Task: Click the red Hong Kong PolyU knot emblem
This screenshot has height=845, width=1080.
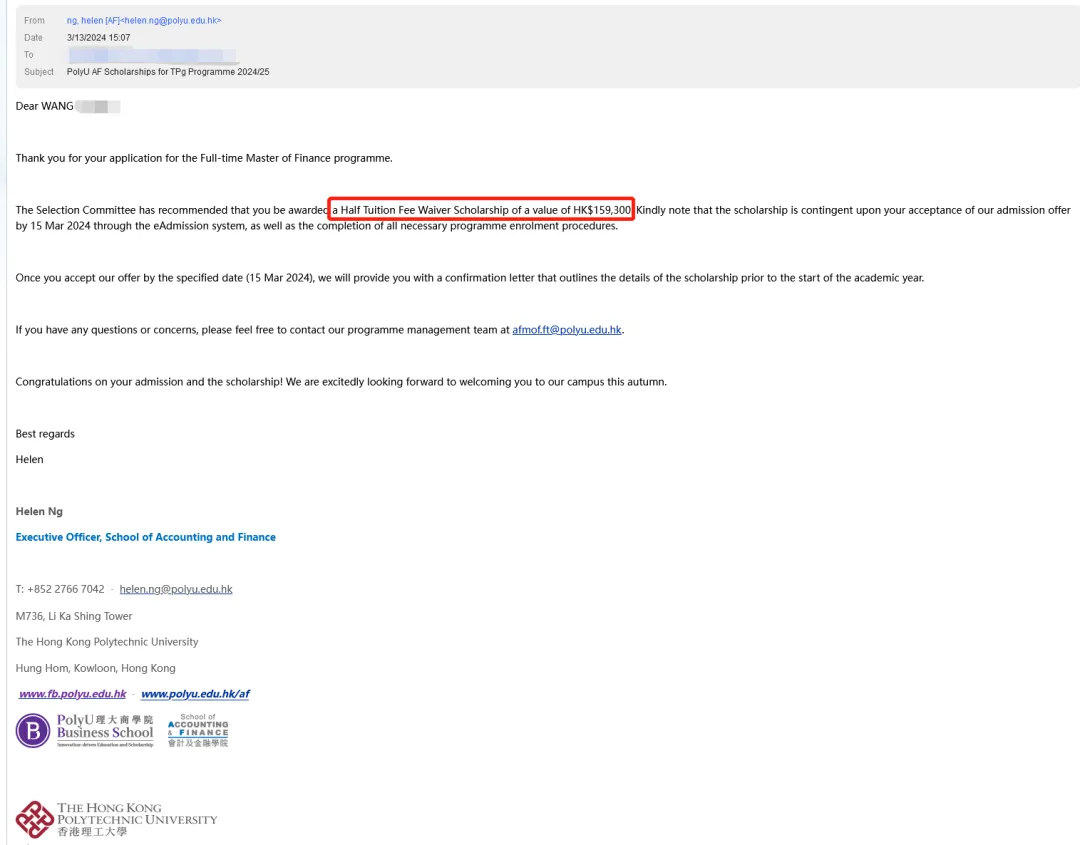Action: pos(35,819)
